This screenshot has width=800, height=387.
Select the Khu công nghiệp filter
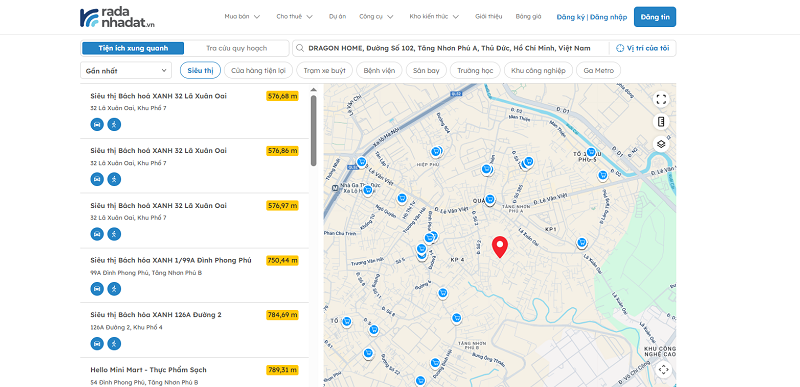click(x=538, y=70)
